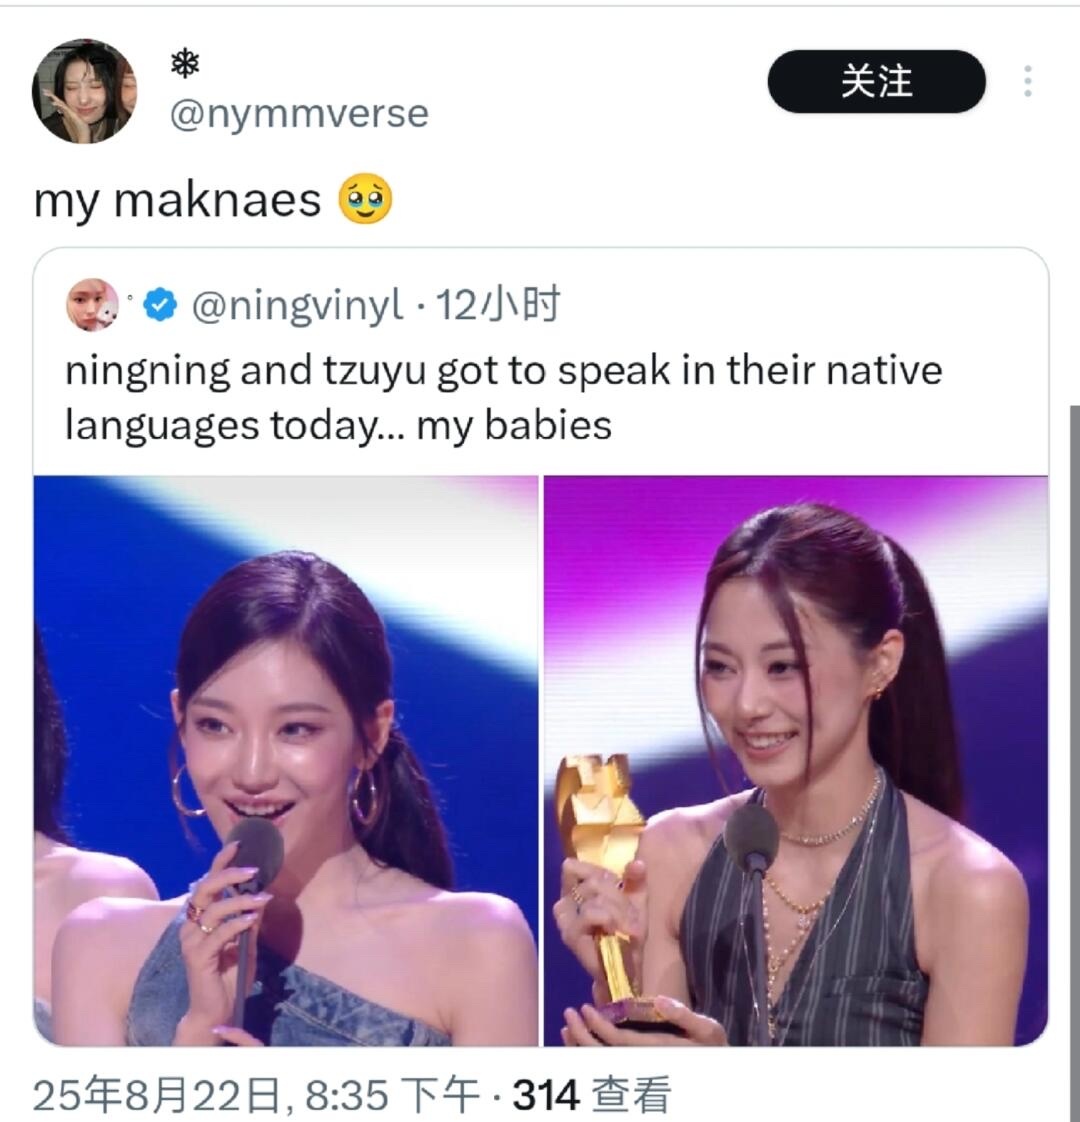Open the three-dot more options menu

1027,81
